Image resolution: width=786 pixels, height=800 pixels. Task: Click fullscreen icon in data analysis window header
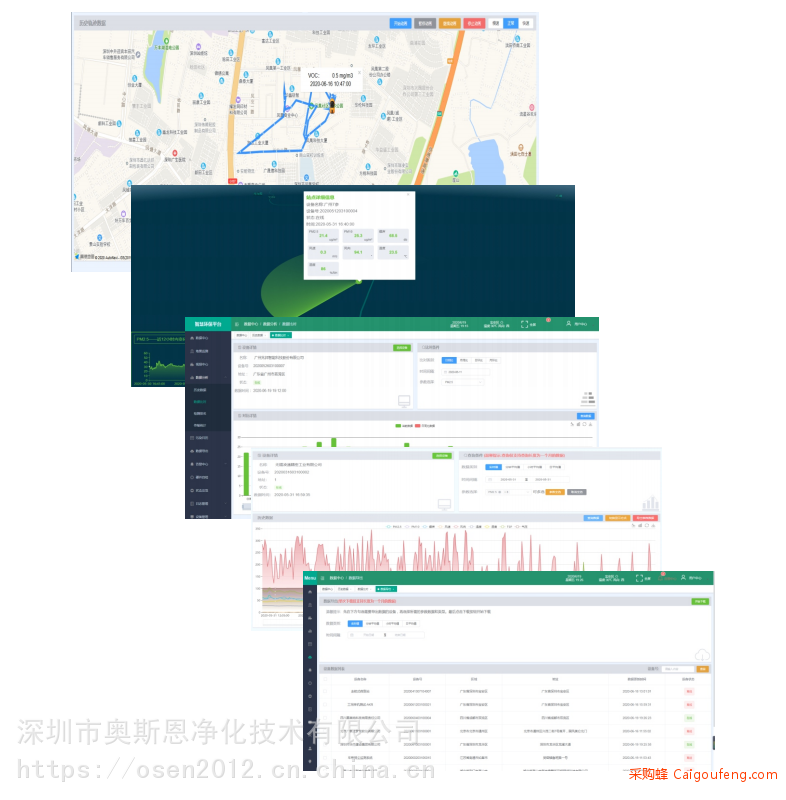524,324
